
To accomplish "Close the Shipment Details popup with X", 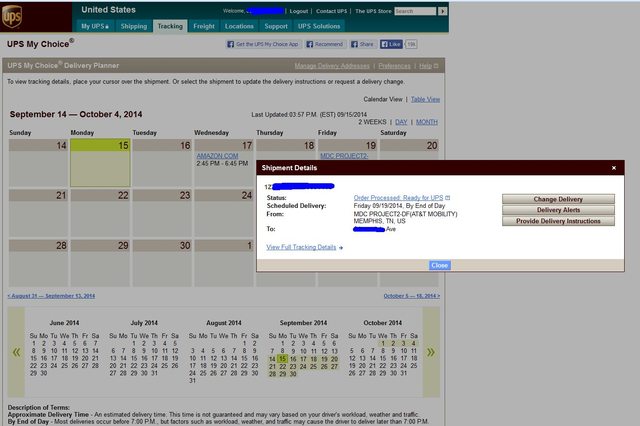I will pyautogui.click(x=613, y=168).
